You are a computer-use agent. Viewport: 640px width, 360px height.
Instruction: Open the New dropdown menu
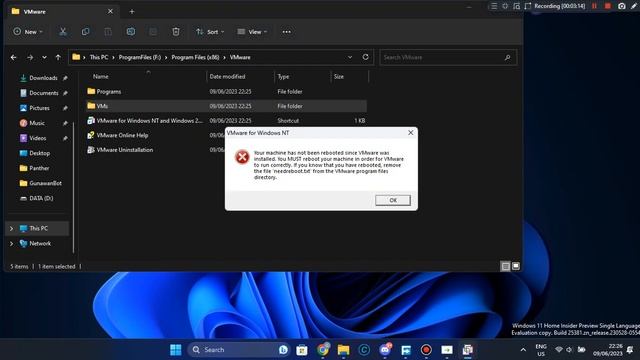click(28, 32)
